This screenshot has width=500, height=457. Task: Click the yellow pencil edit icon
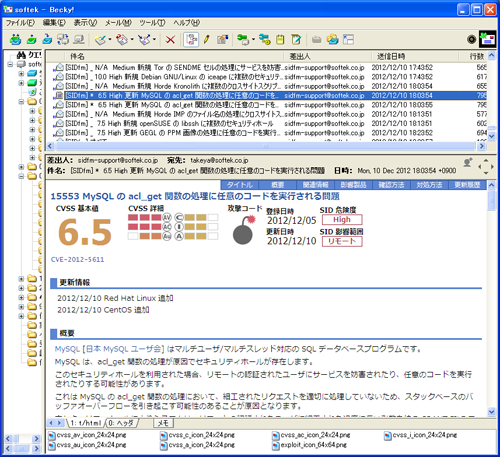coord(207,39)
